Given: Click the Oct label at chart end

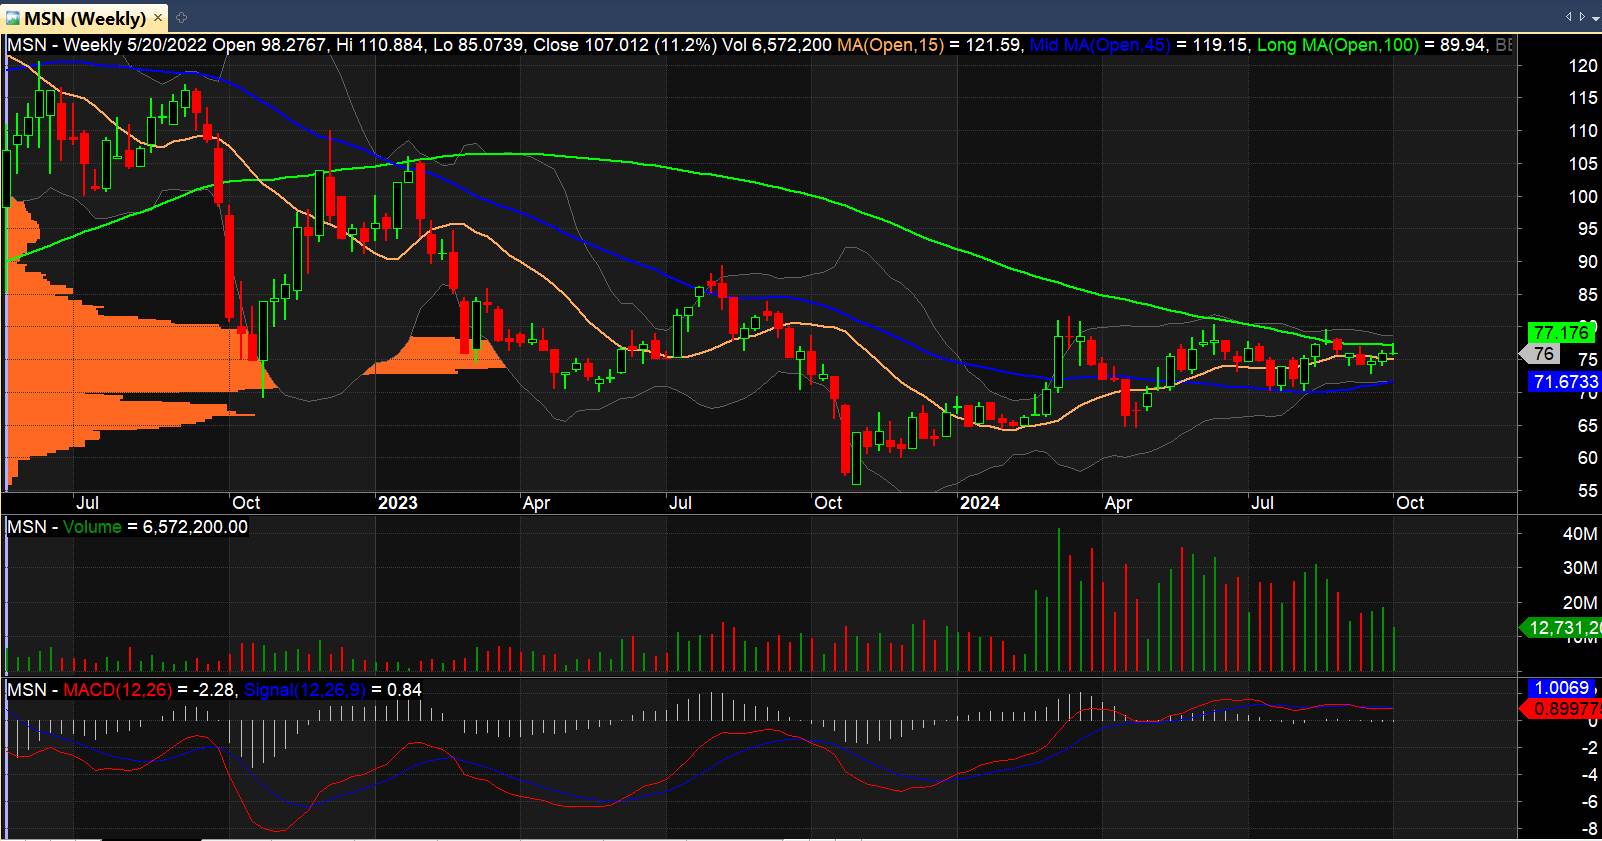Looking at the screenshot, I should point(1410,503).
